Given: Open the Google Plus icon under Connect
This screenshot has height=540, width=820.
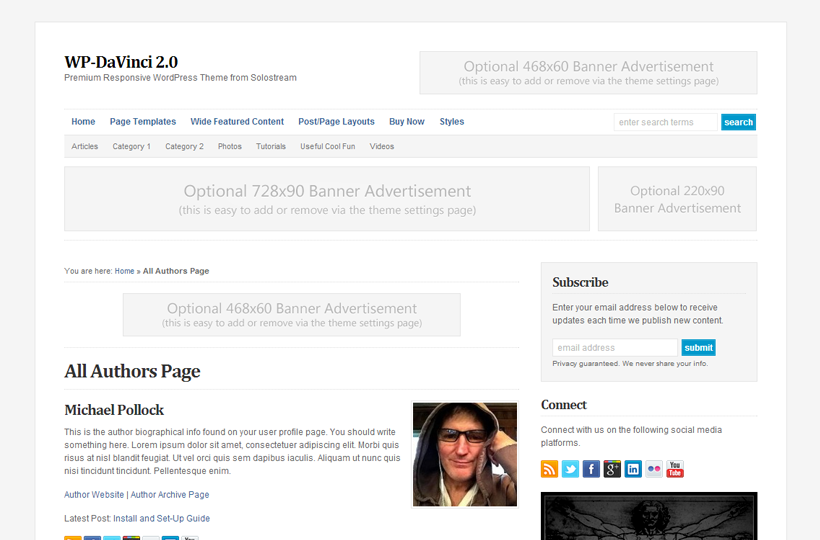Looking at the screenshot, I should [612, 469].
